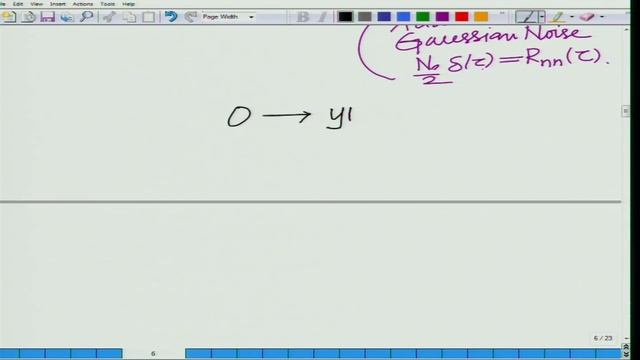Open the Tools menu
Screen dimensions: 640x360
pyautogui.click(x=107, y=4)
